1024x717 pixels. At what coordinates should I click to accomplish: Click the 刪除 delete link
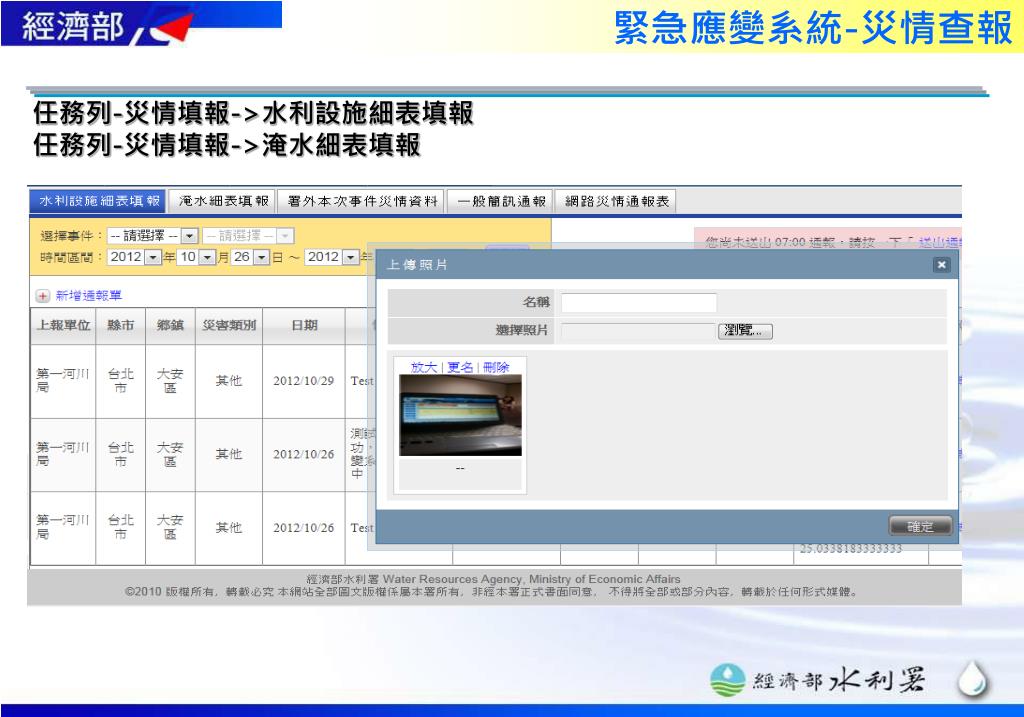pyautogui.click(x=496, y=368)
